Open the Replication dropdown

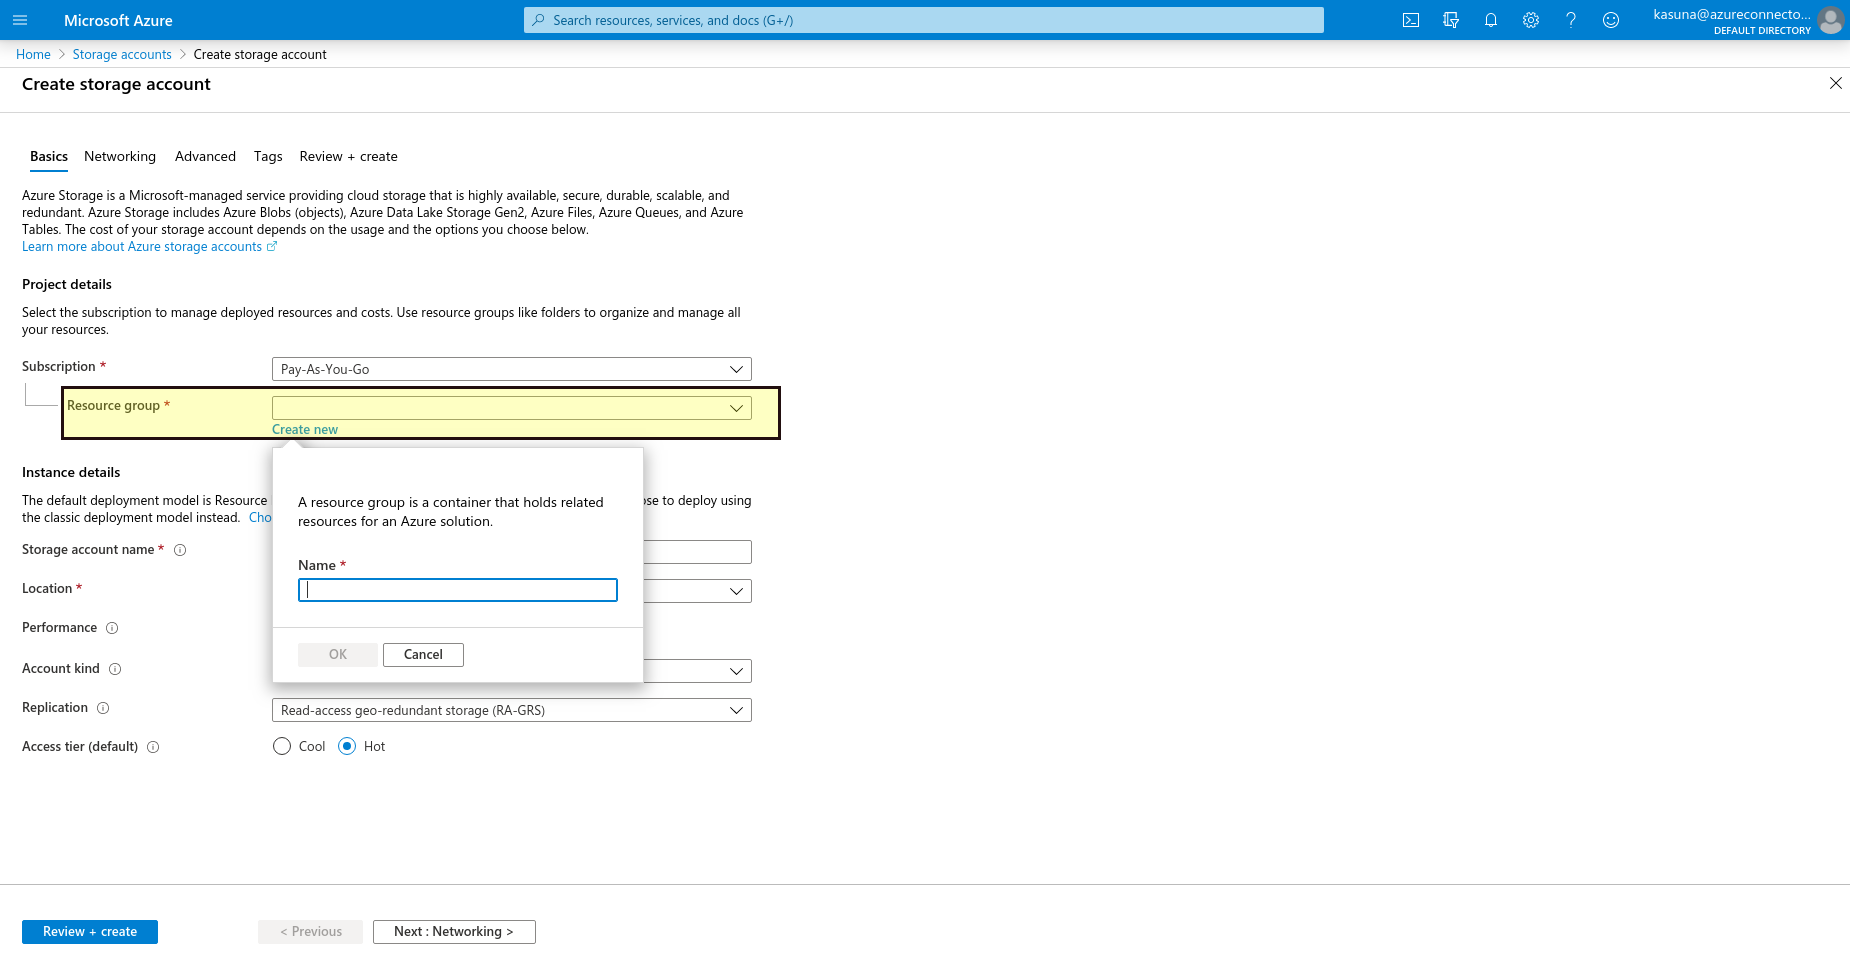512,710
